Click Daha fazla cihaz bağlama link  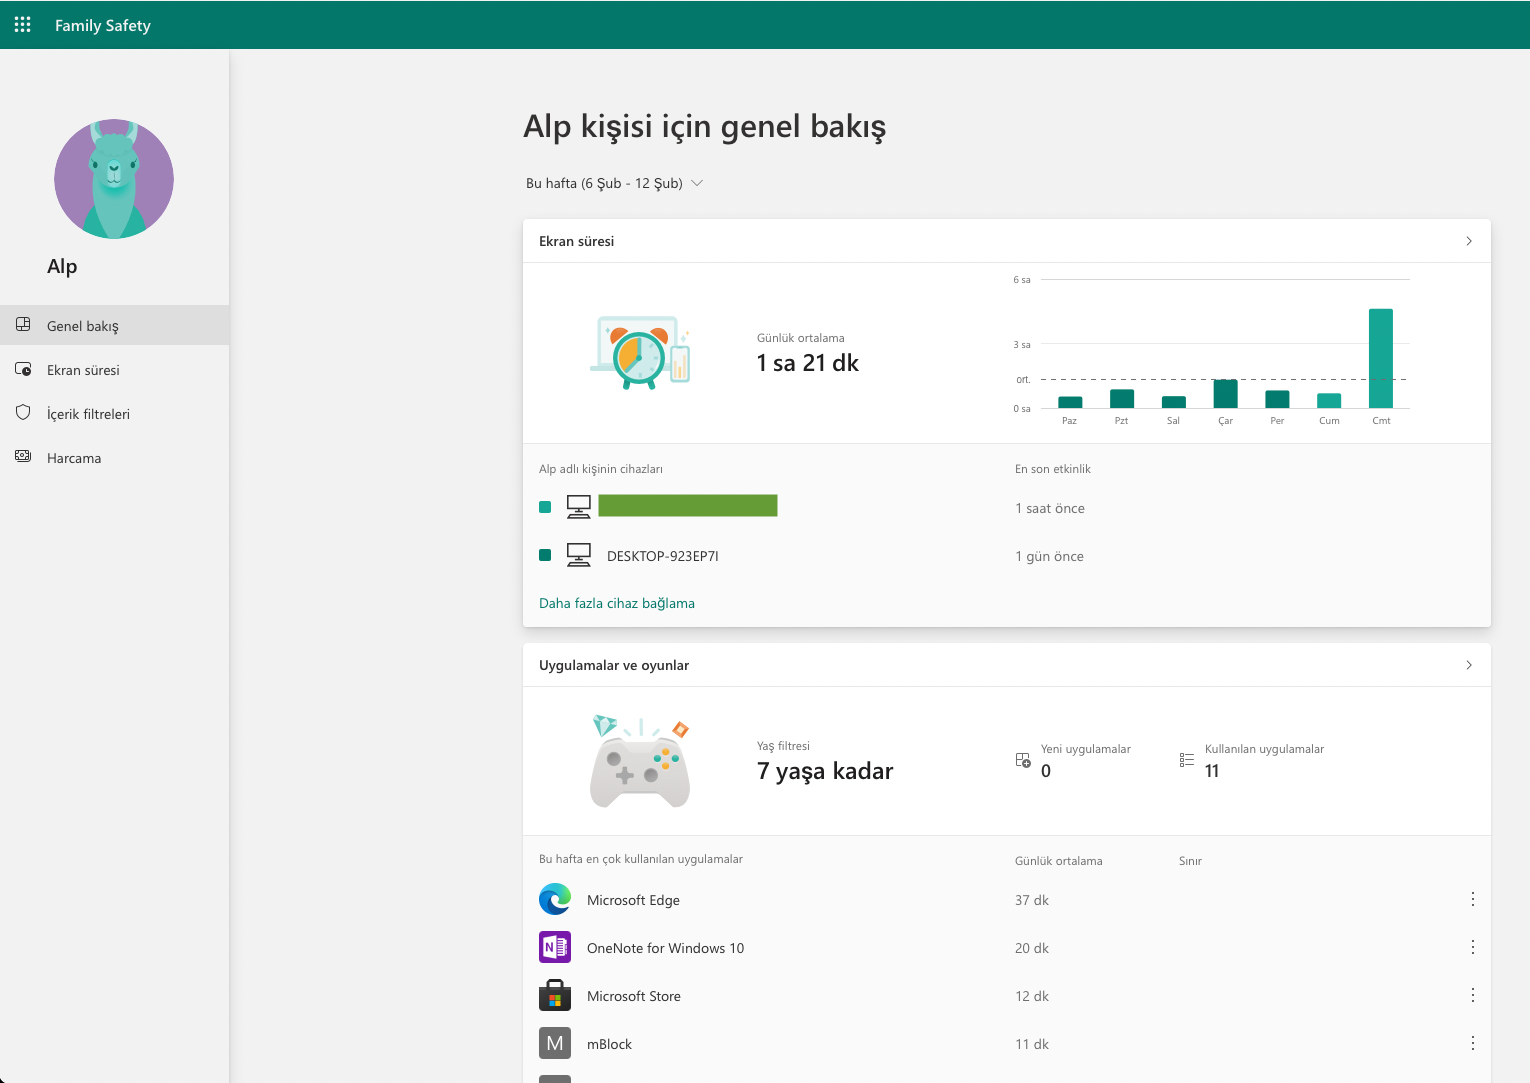[617, 603]
